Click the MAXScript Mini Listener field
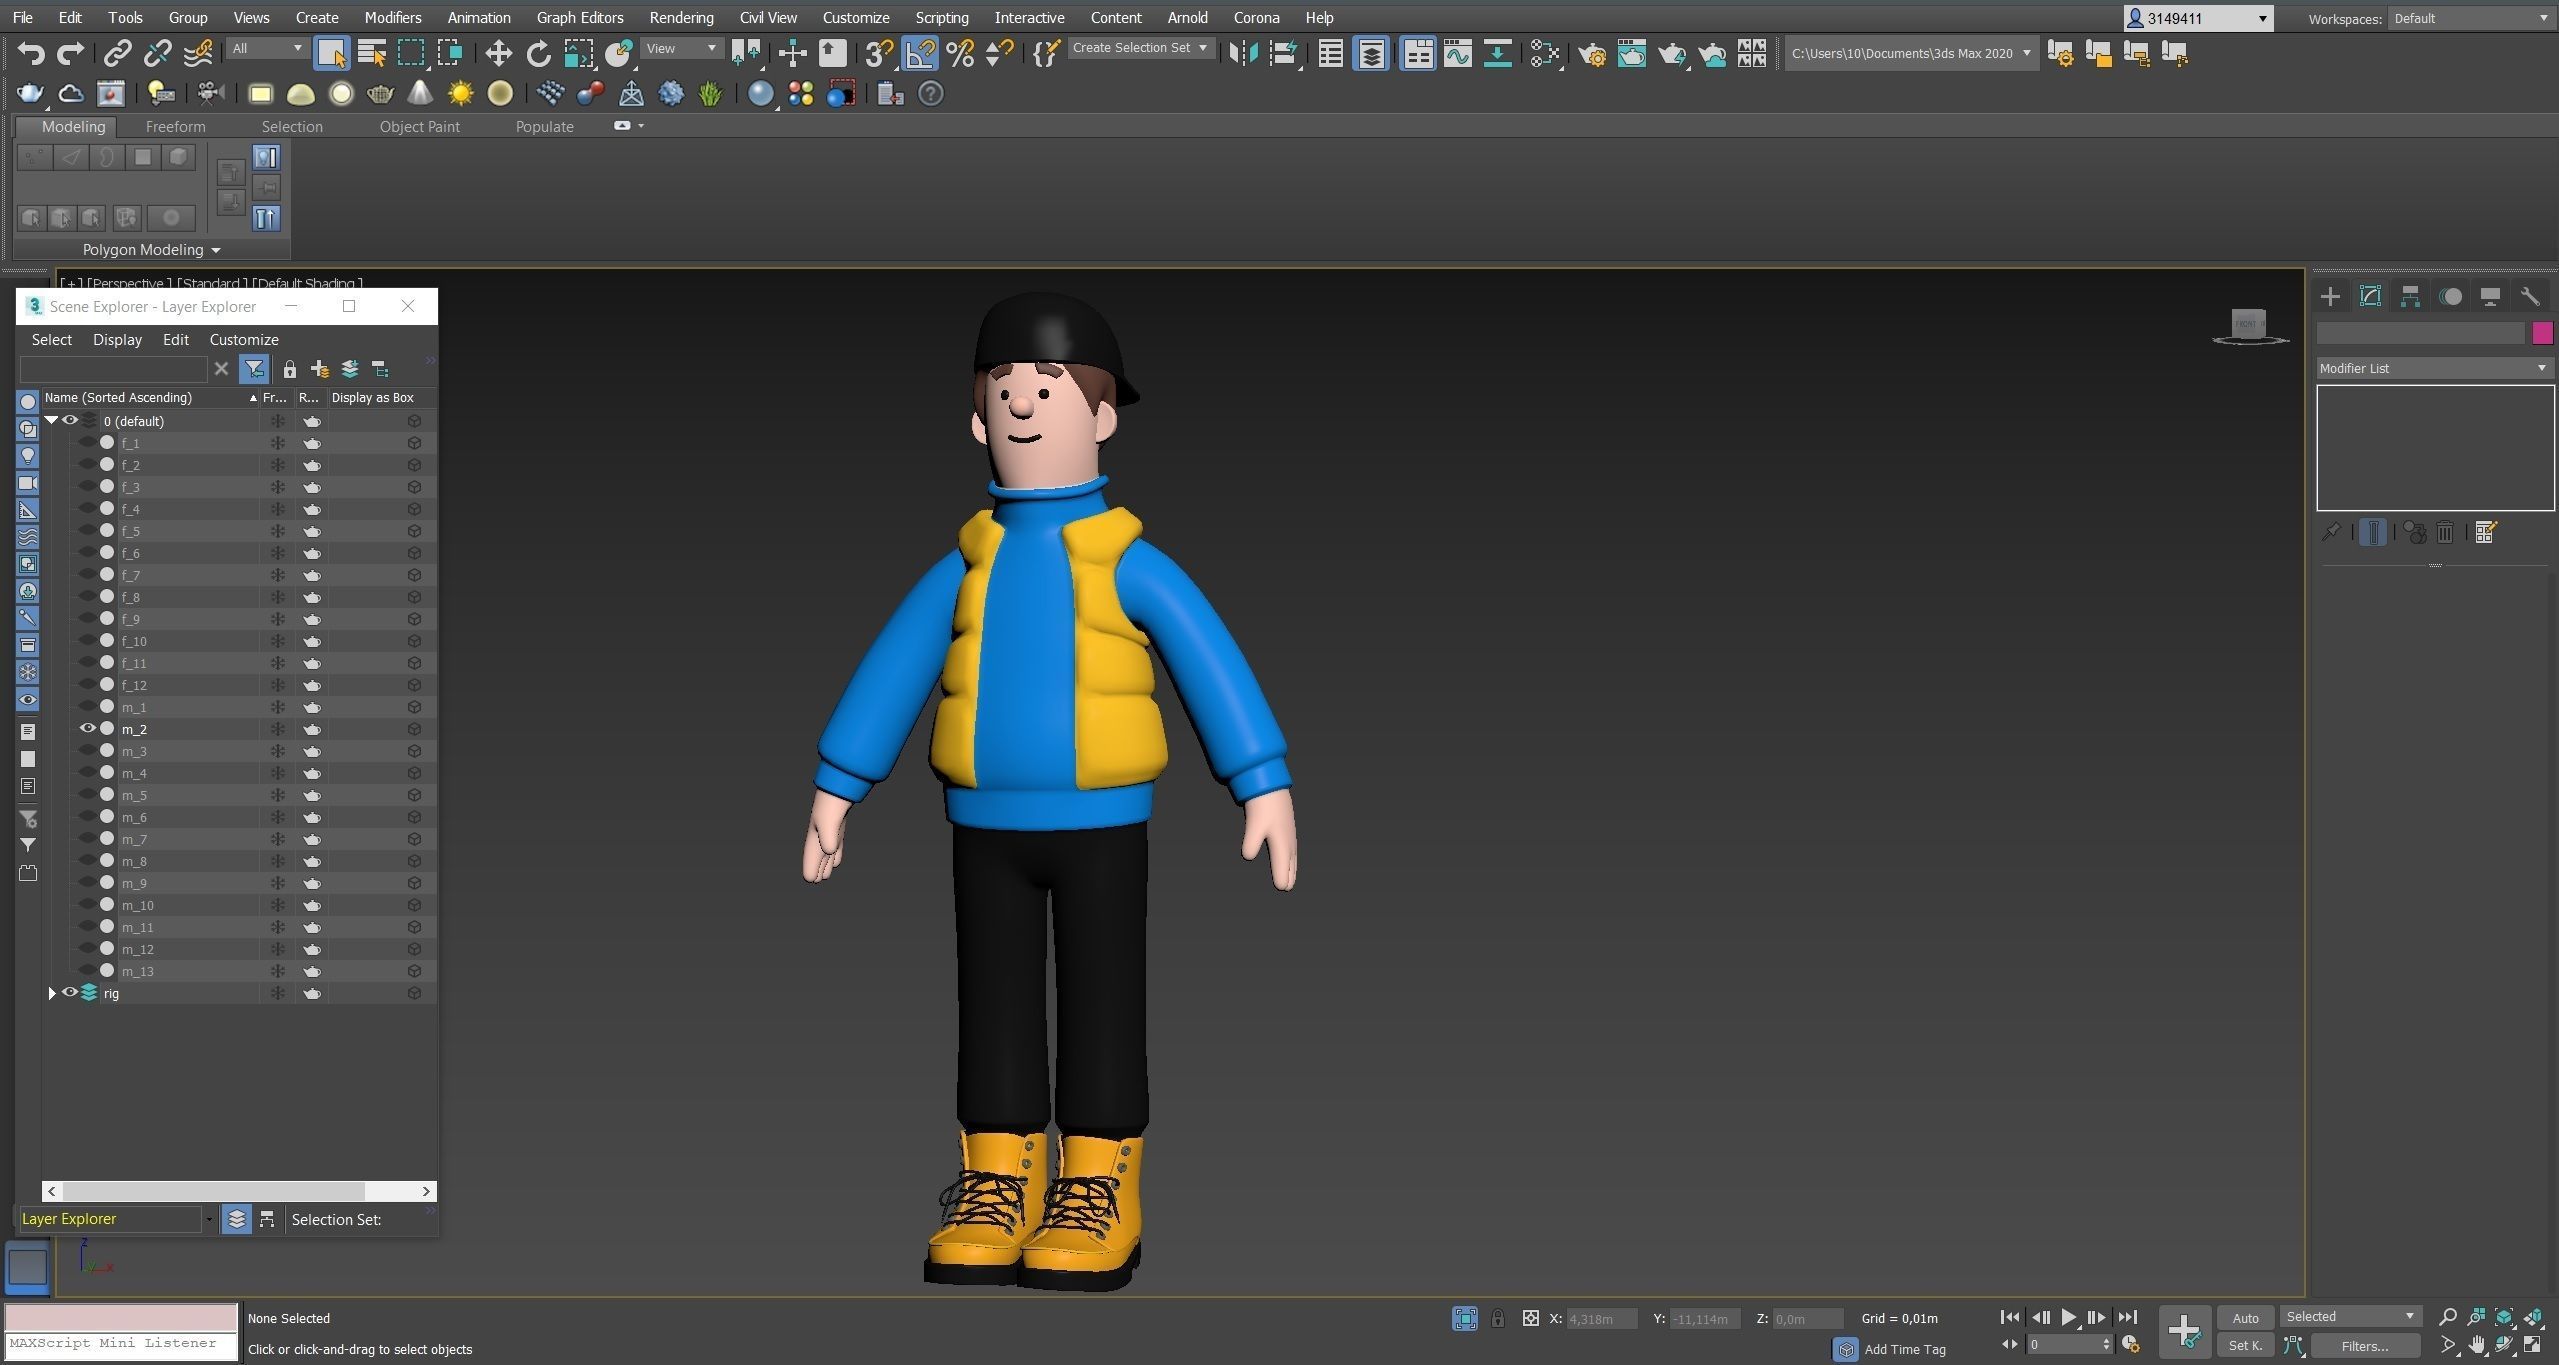2559x1365 pixels. coord(121,1343)
